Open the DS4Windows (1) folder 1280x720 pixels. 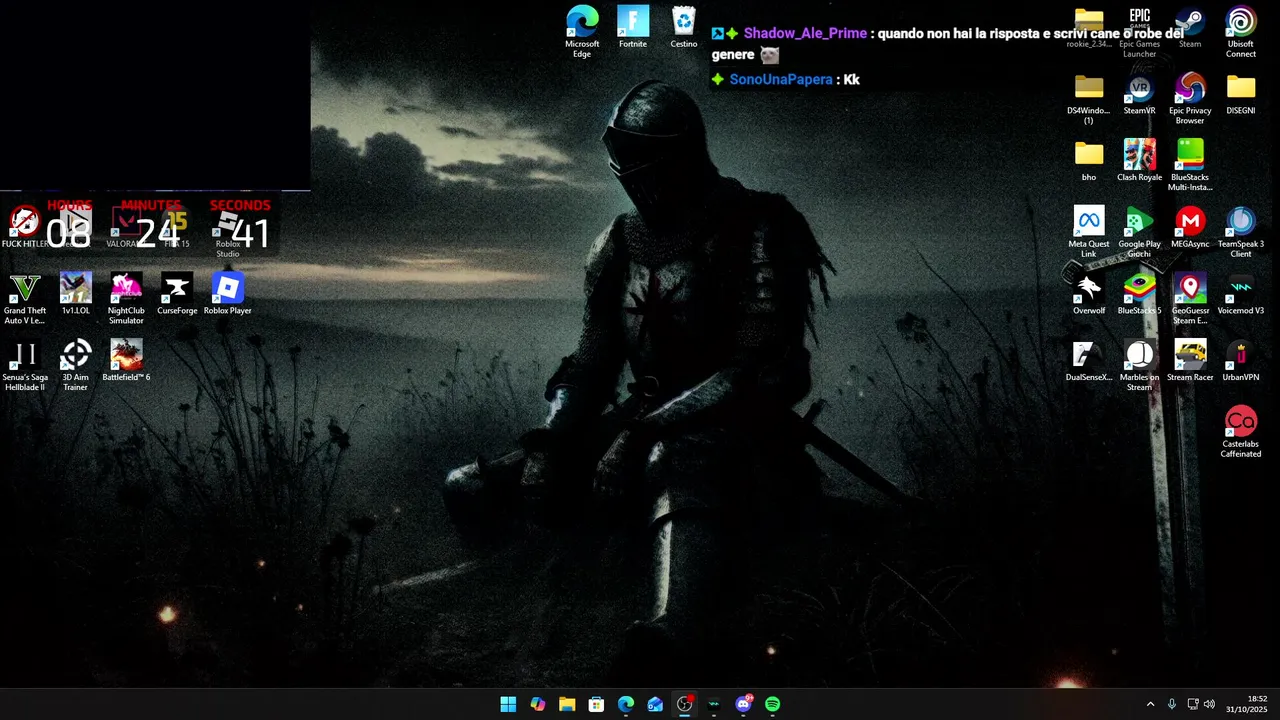click(1088, 98)
